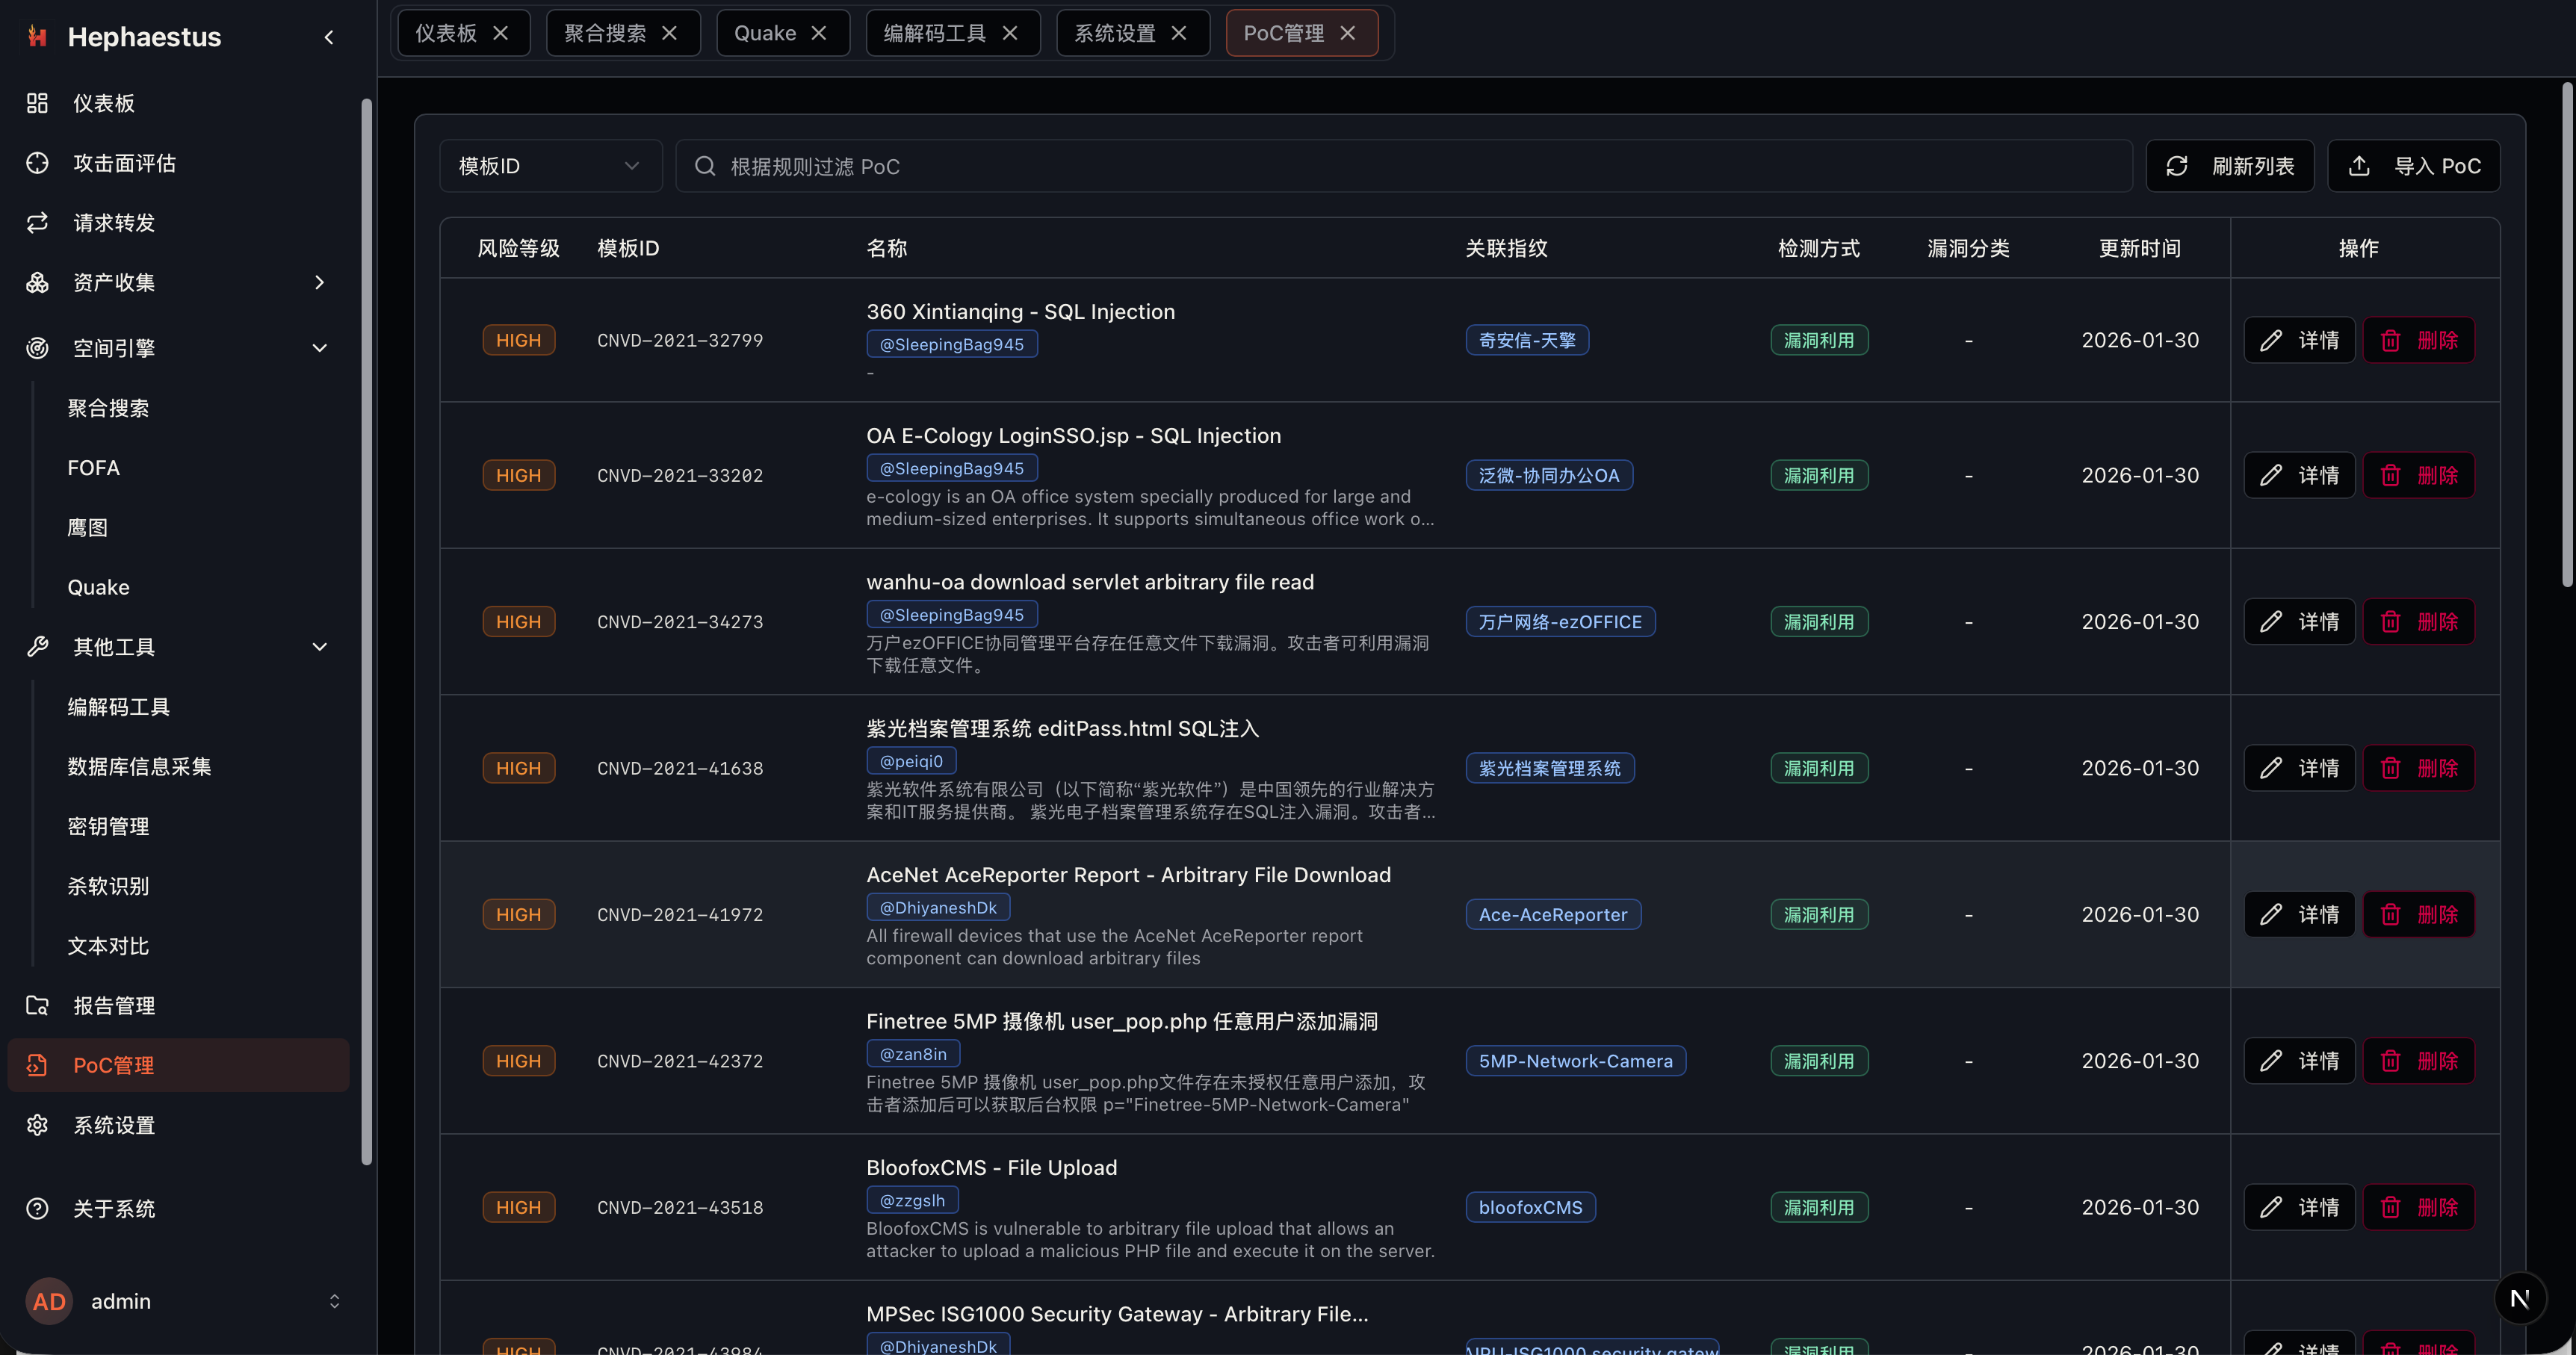Open 关于系统 via the question mark icon
Screen dimensions: 2576x1355
pyautogui.click(x=37, y=1208)
